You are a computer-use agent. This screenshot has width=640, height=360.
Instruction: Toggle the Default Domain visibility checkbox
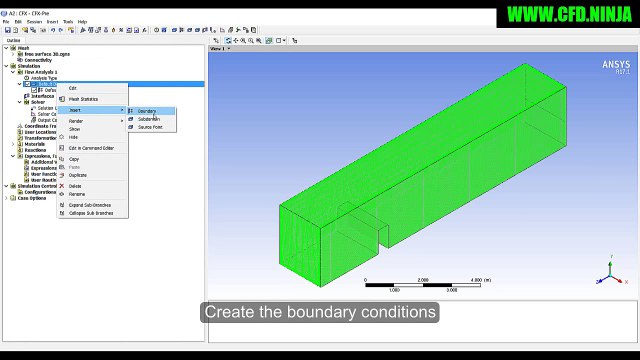point(27,84)
